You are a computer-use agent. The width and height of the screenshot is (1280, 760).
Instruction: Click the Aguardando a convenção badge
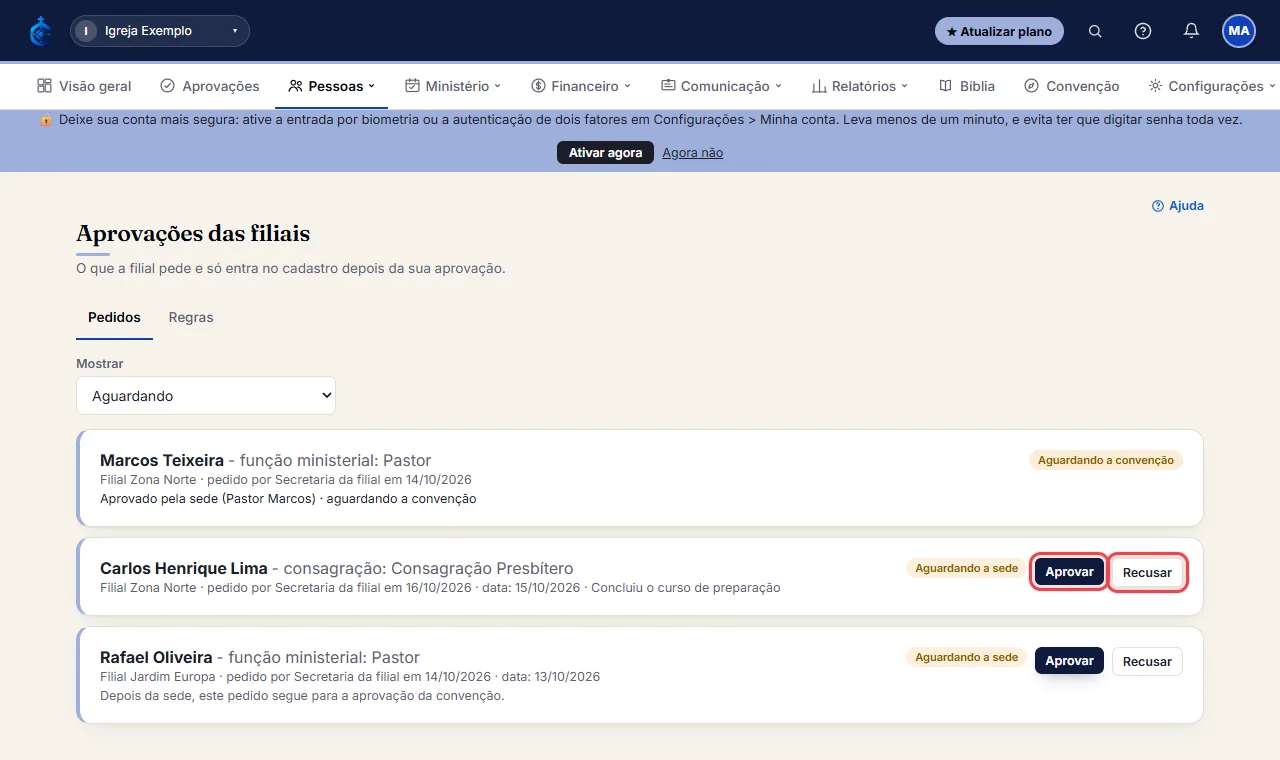point(1106,460)
